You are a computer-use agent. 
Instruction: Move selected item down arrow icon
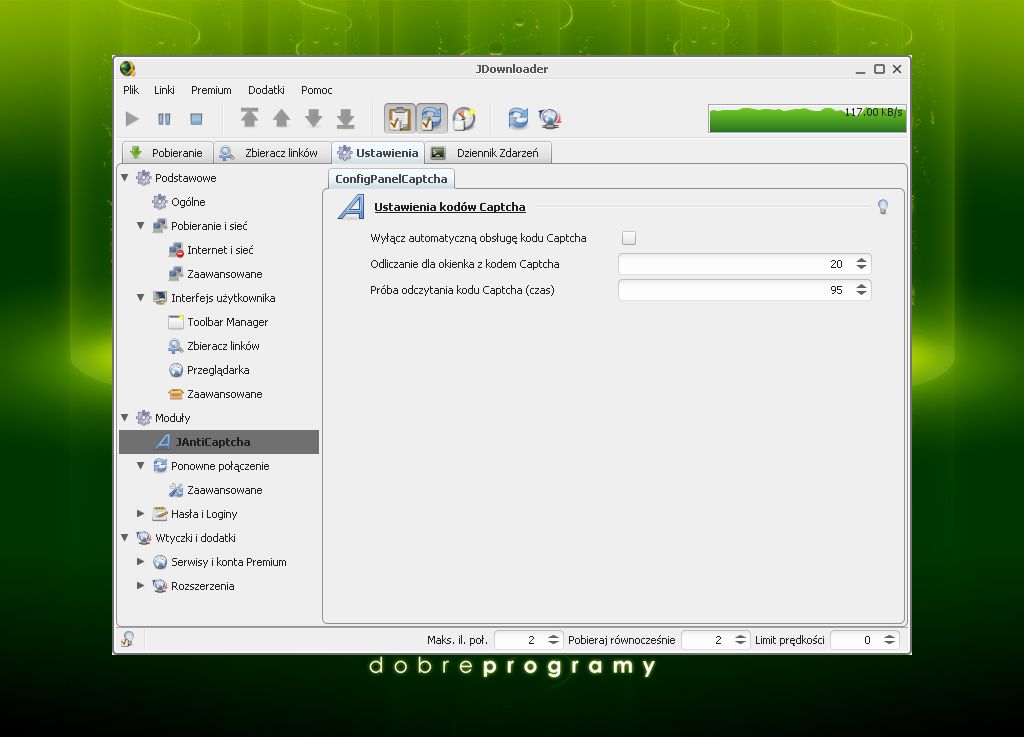(313, 118)
